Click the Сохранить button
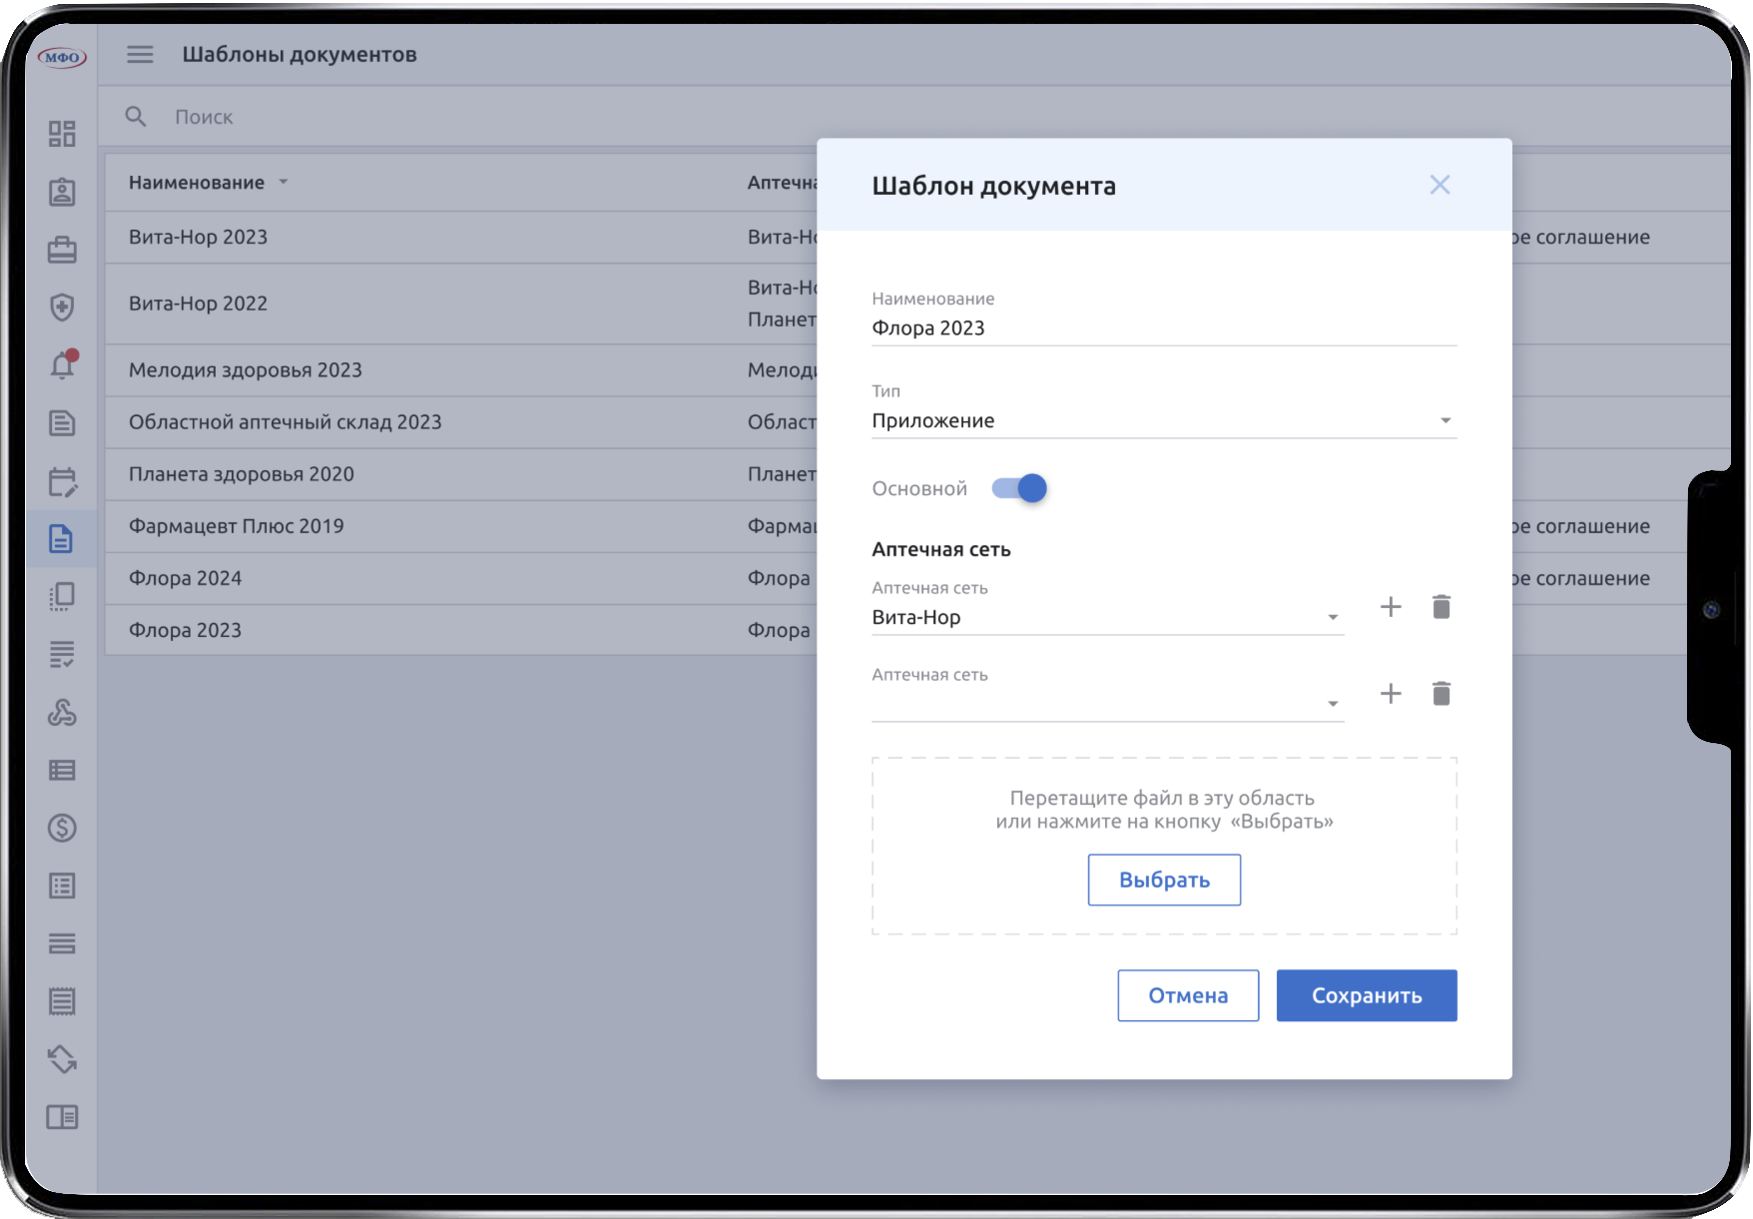1753x1219 pixels. tap(1366, 995)
